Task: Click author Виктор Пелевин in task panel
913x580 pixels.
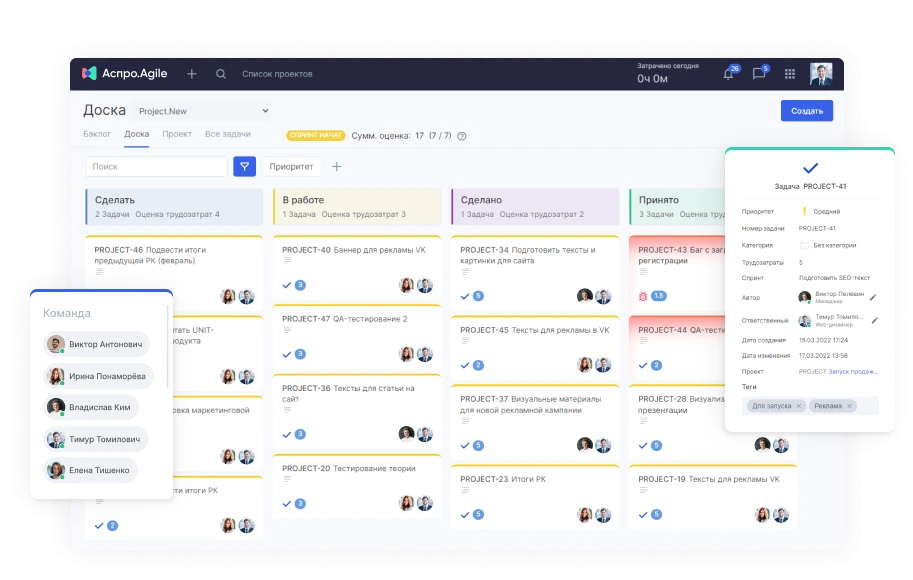Action: [x=831, y=297]
